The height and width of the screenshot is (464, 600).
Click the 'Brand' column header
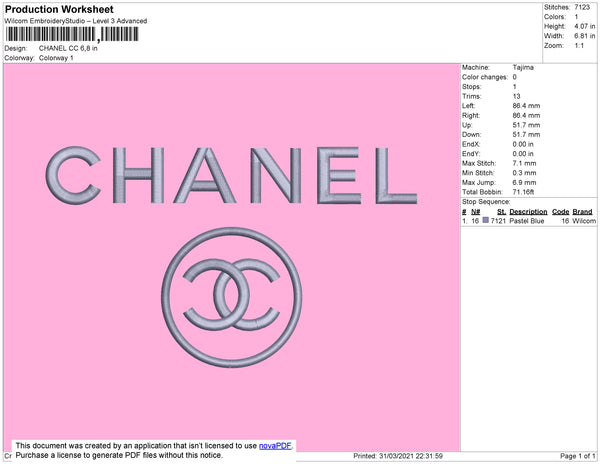pyautogui.click(x=582, y=212)
